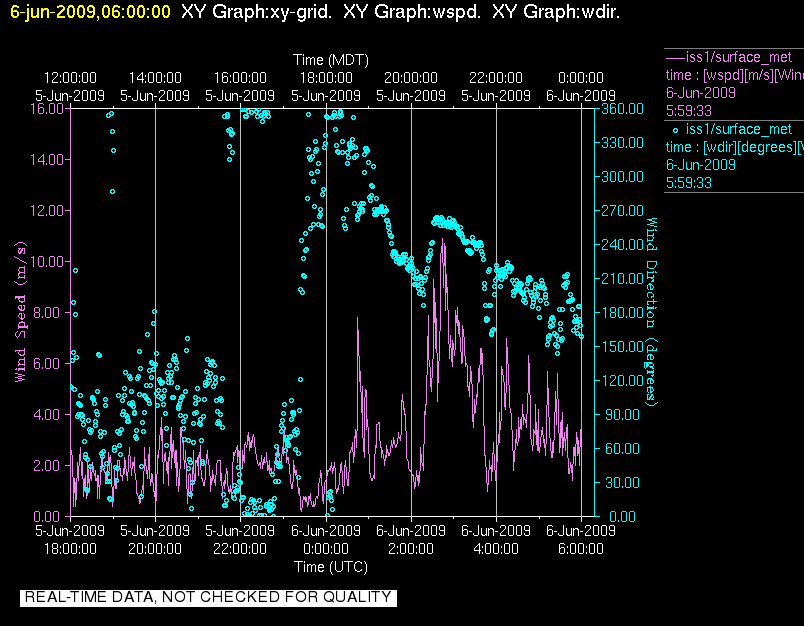Click the 18:00:00 tick on MDT axis
Image resolution: width=804 pixels, height=626 pixels.
[x=326, y=78]
